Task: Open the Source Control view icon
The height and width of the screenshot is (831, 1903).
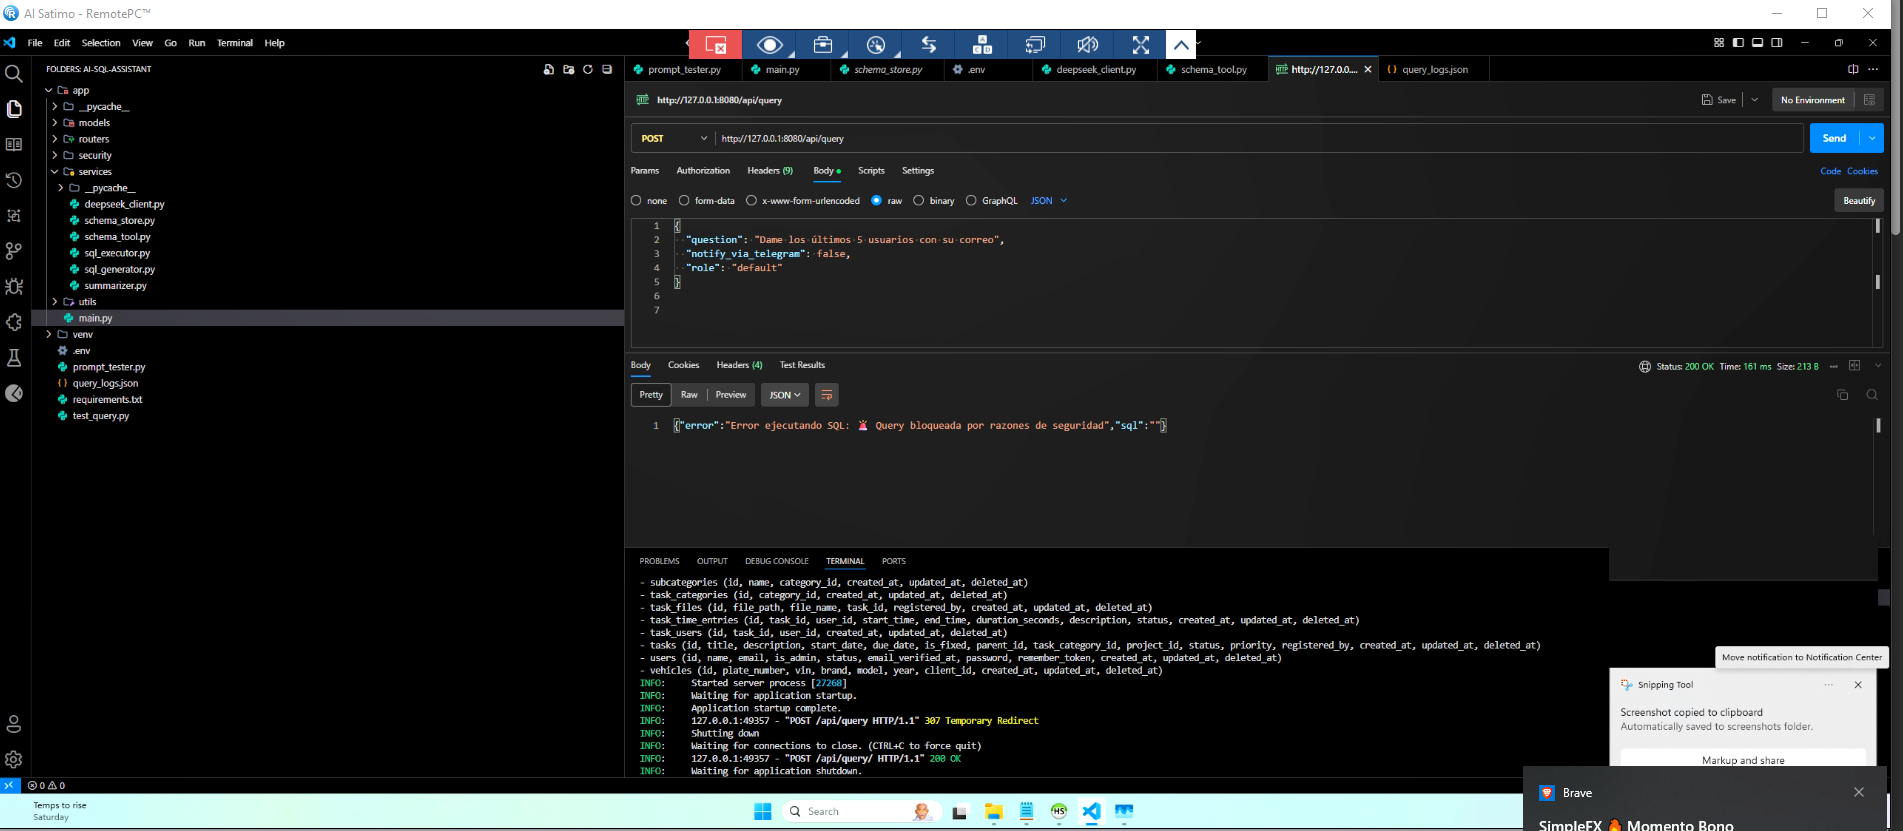Action: [x=14, y=251]
